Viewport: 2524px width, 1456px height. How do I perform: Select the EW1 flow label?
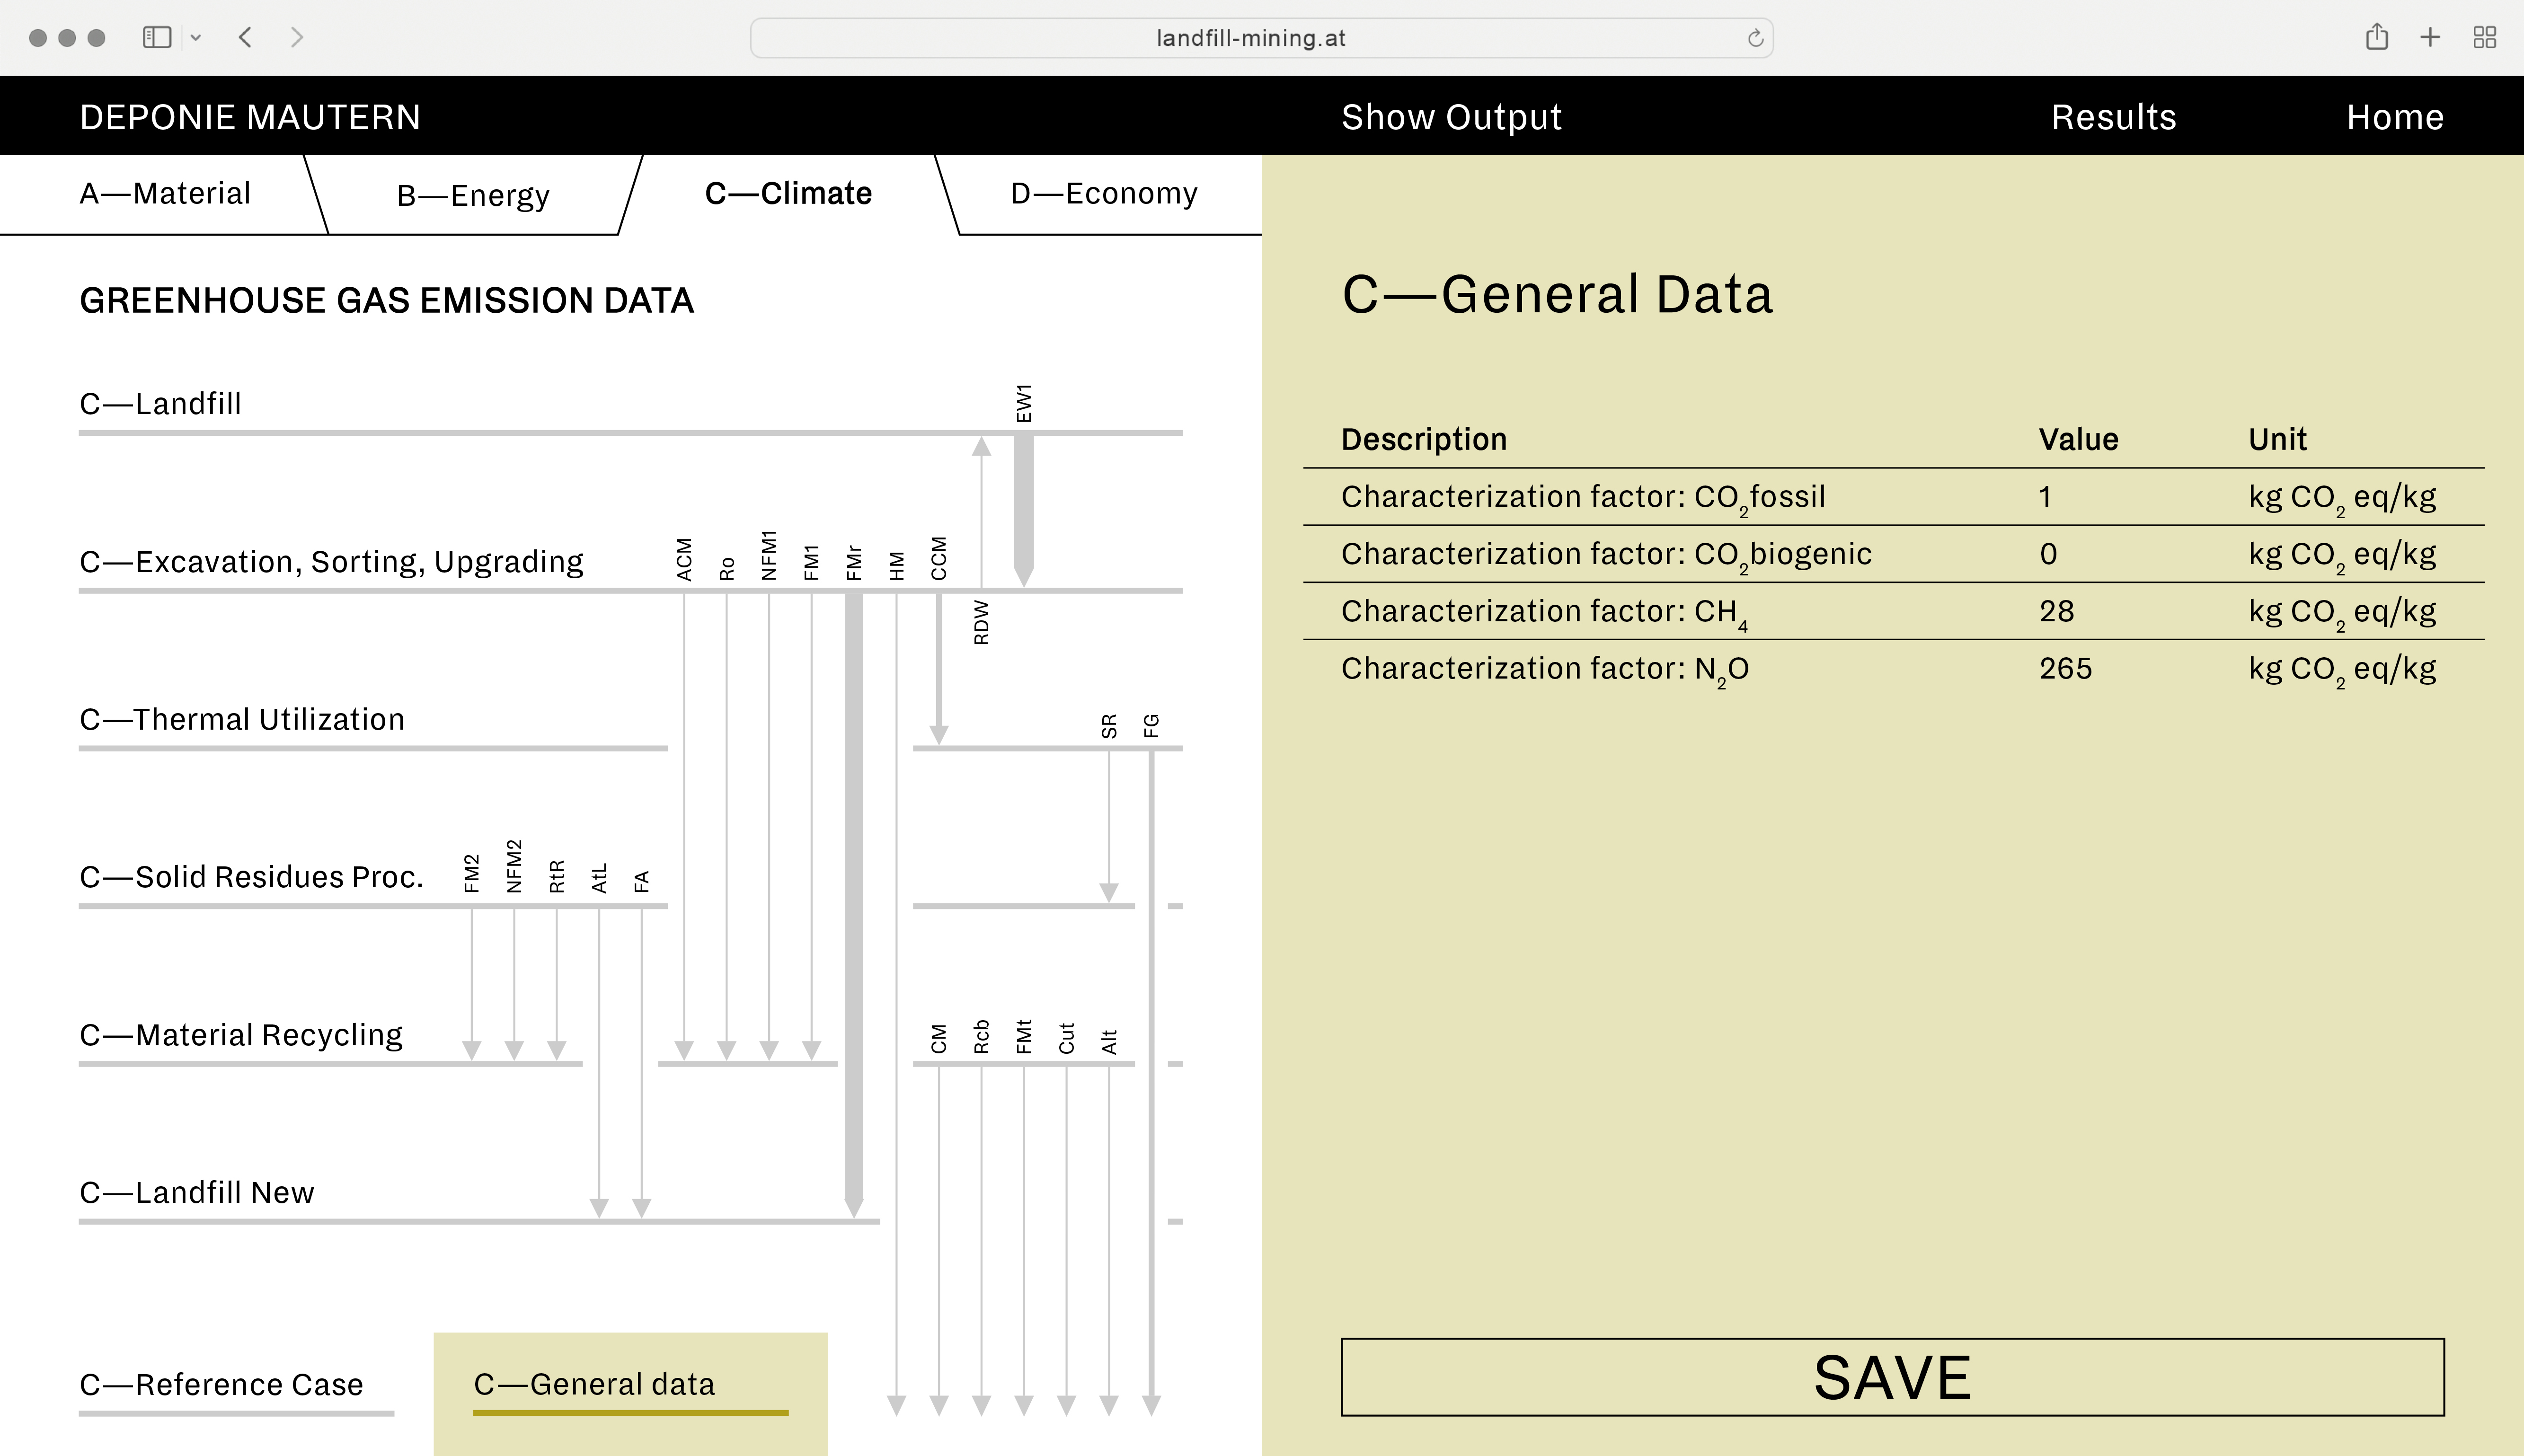pyautogui.click(x=1023, y=403)
